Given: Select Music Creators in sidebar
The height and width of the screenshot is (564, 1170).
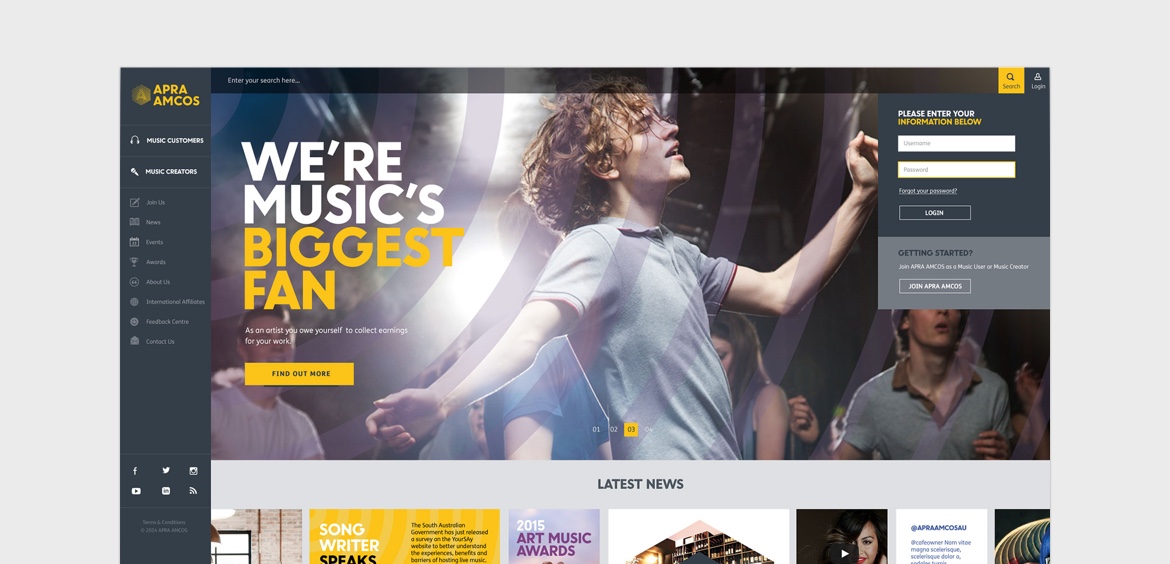Looking at the screenshot, I should [x=166, y=172].
